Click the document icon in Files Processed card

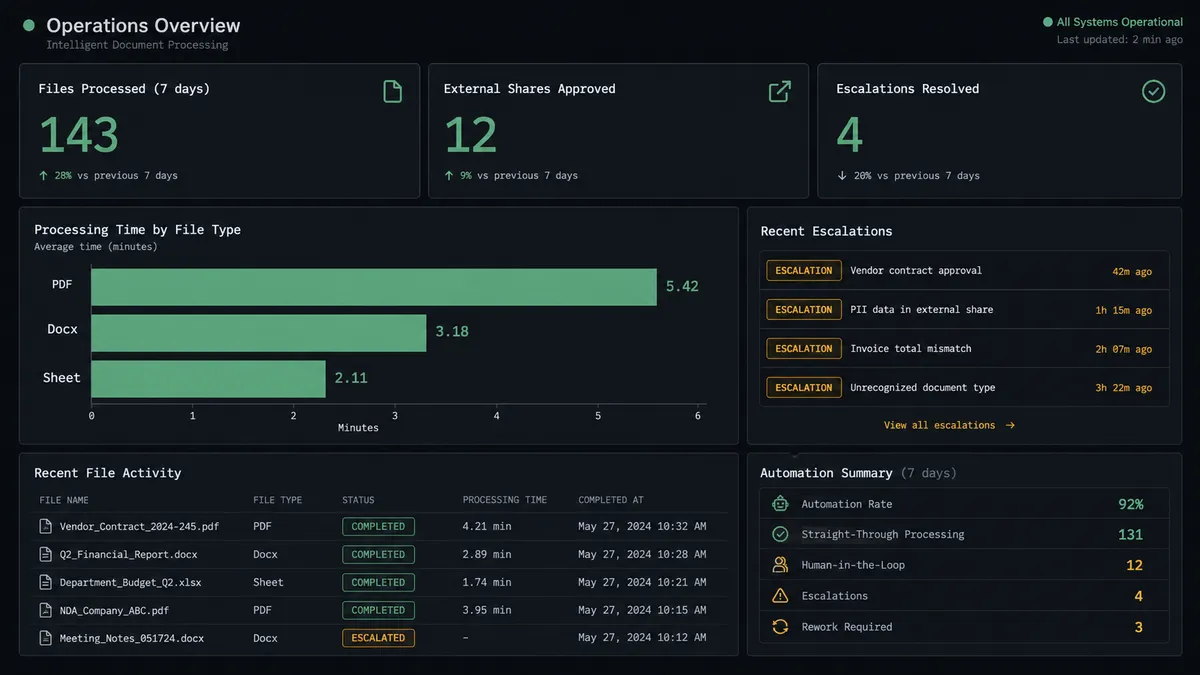pyautogui.click(x=393, y=92)
